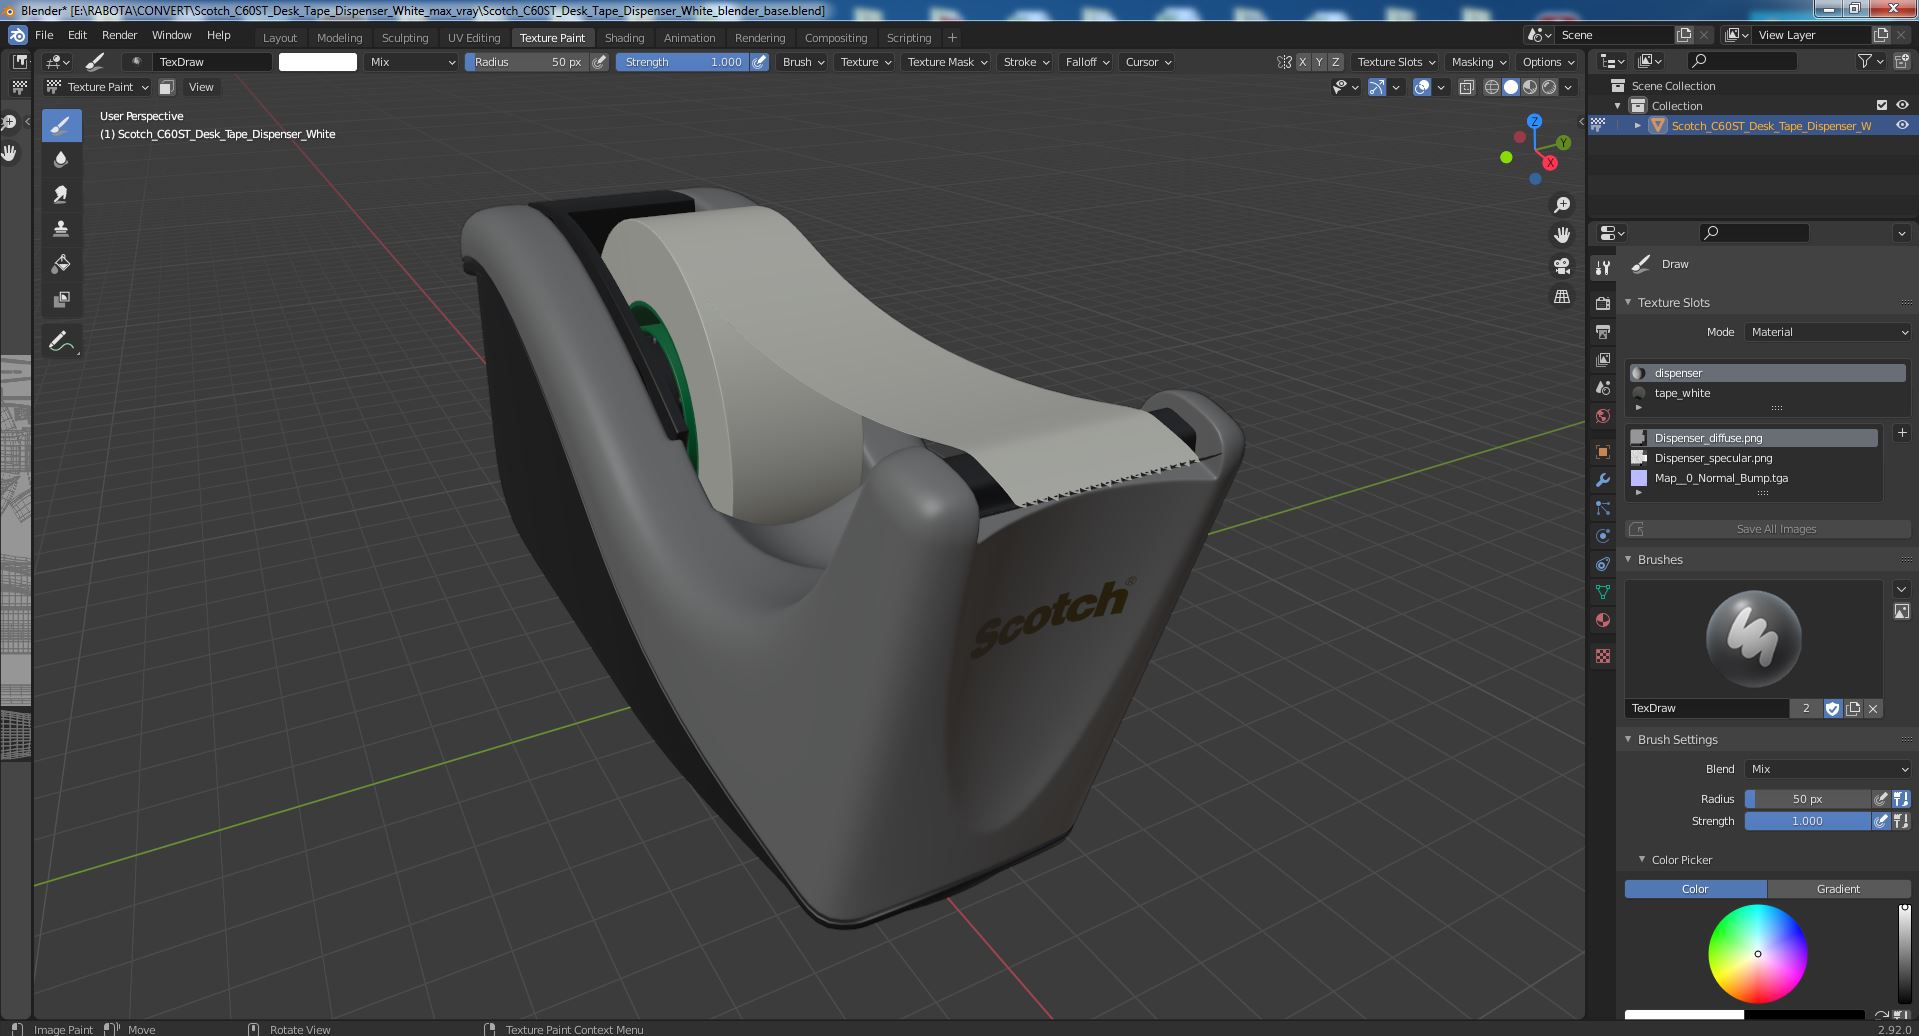The image size is (1919, 1036).
Task: Open the Texture Slots dropdown
Action: pos(1396,62)
